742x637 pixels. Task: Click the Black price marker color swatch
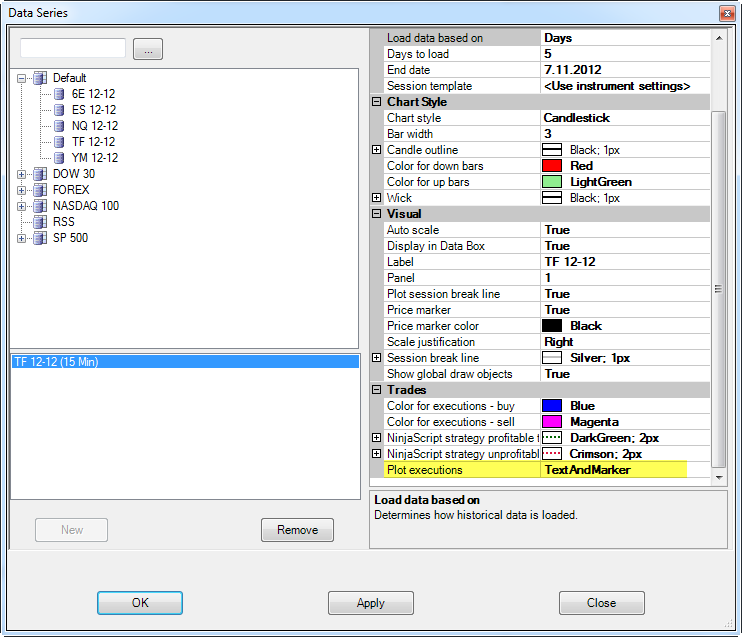click(552, 326)
